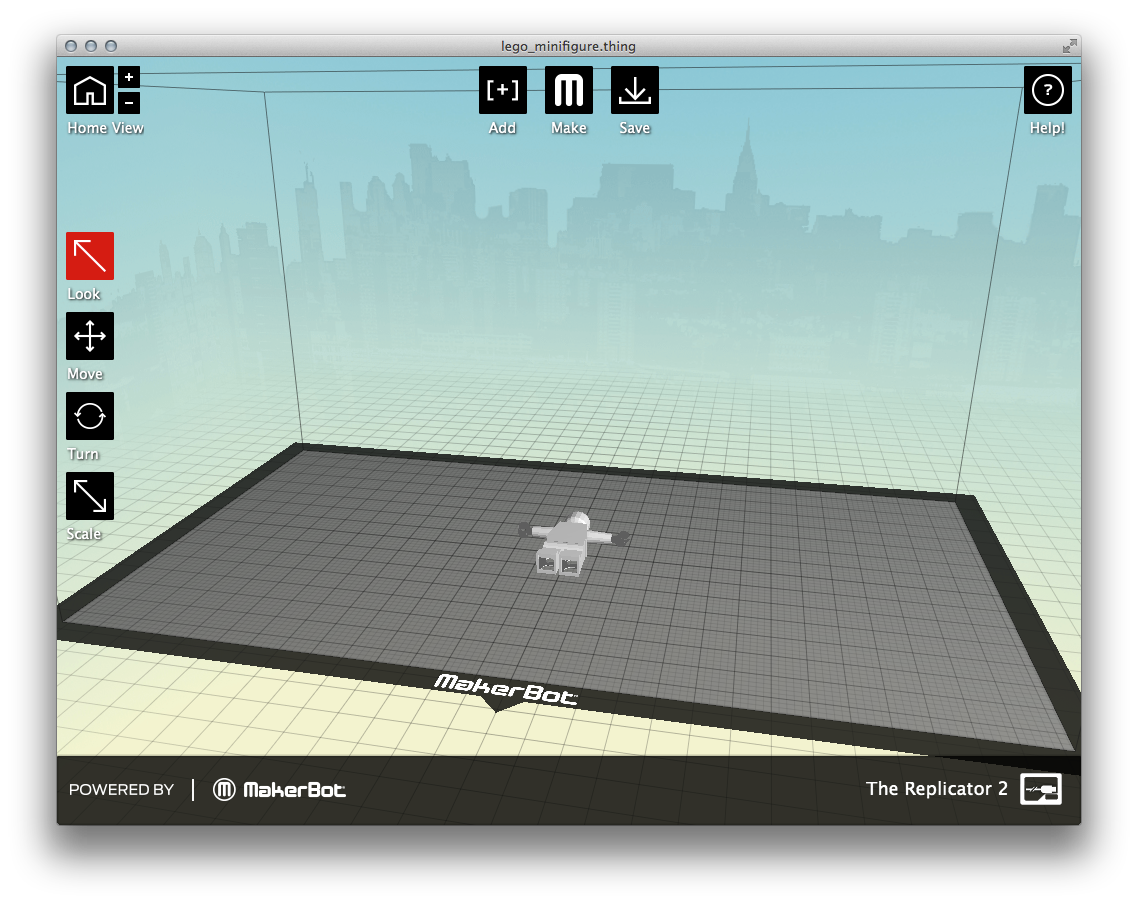The image size is (1138, 904).
Task: Switch to the Turn rotate tool
Action: coord(90,416)
